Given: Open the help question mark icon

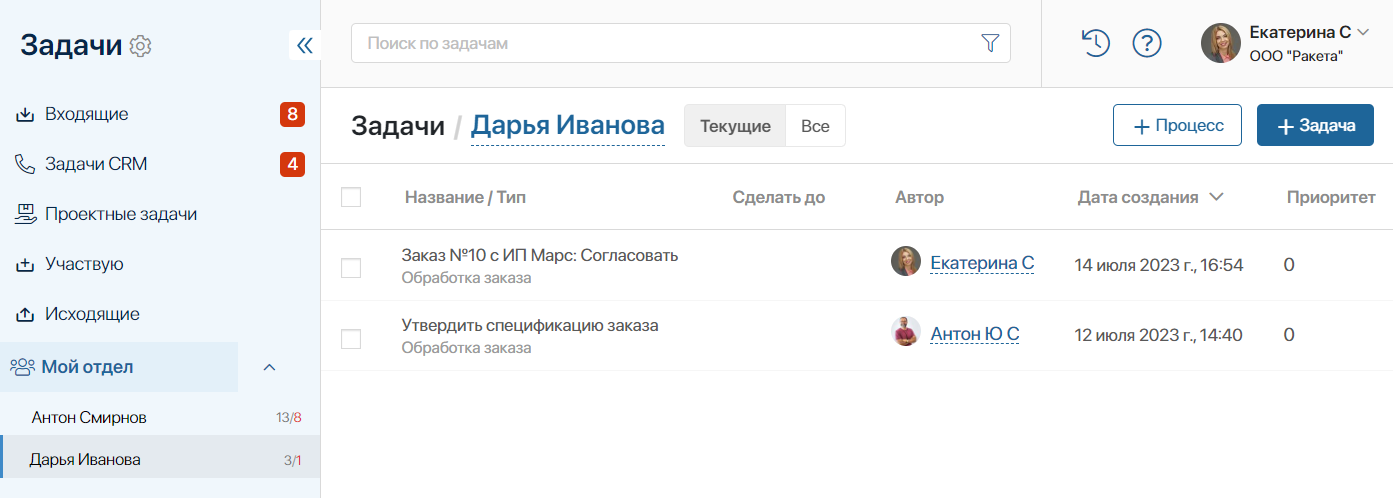Looking at the screenshot, I should [1146, 43].
